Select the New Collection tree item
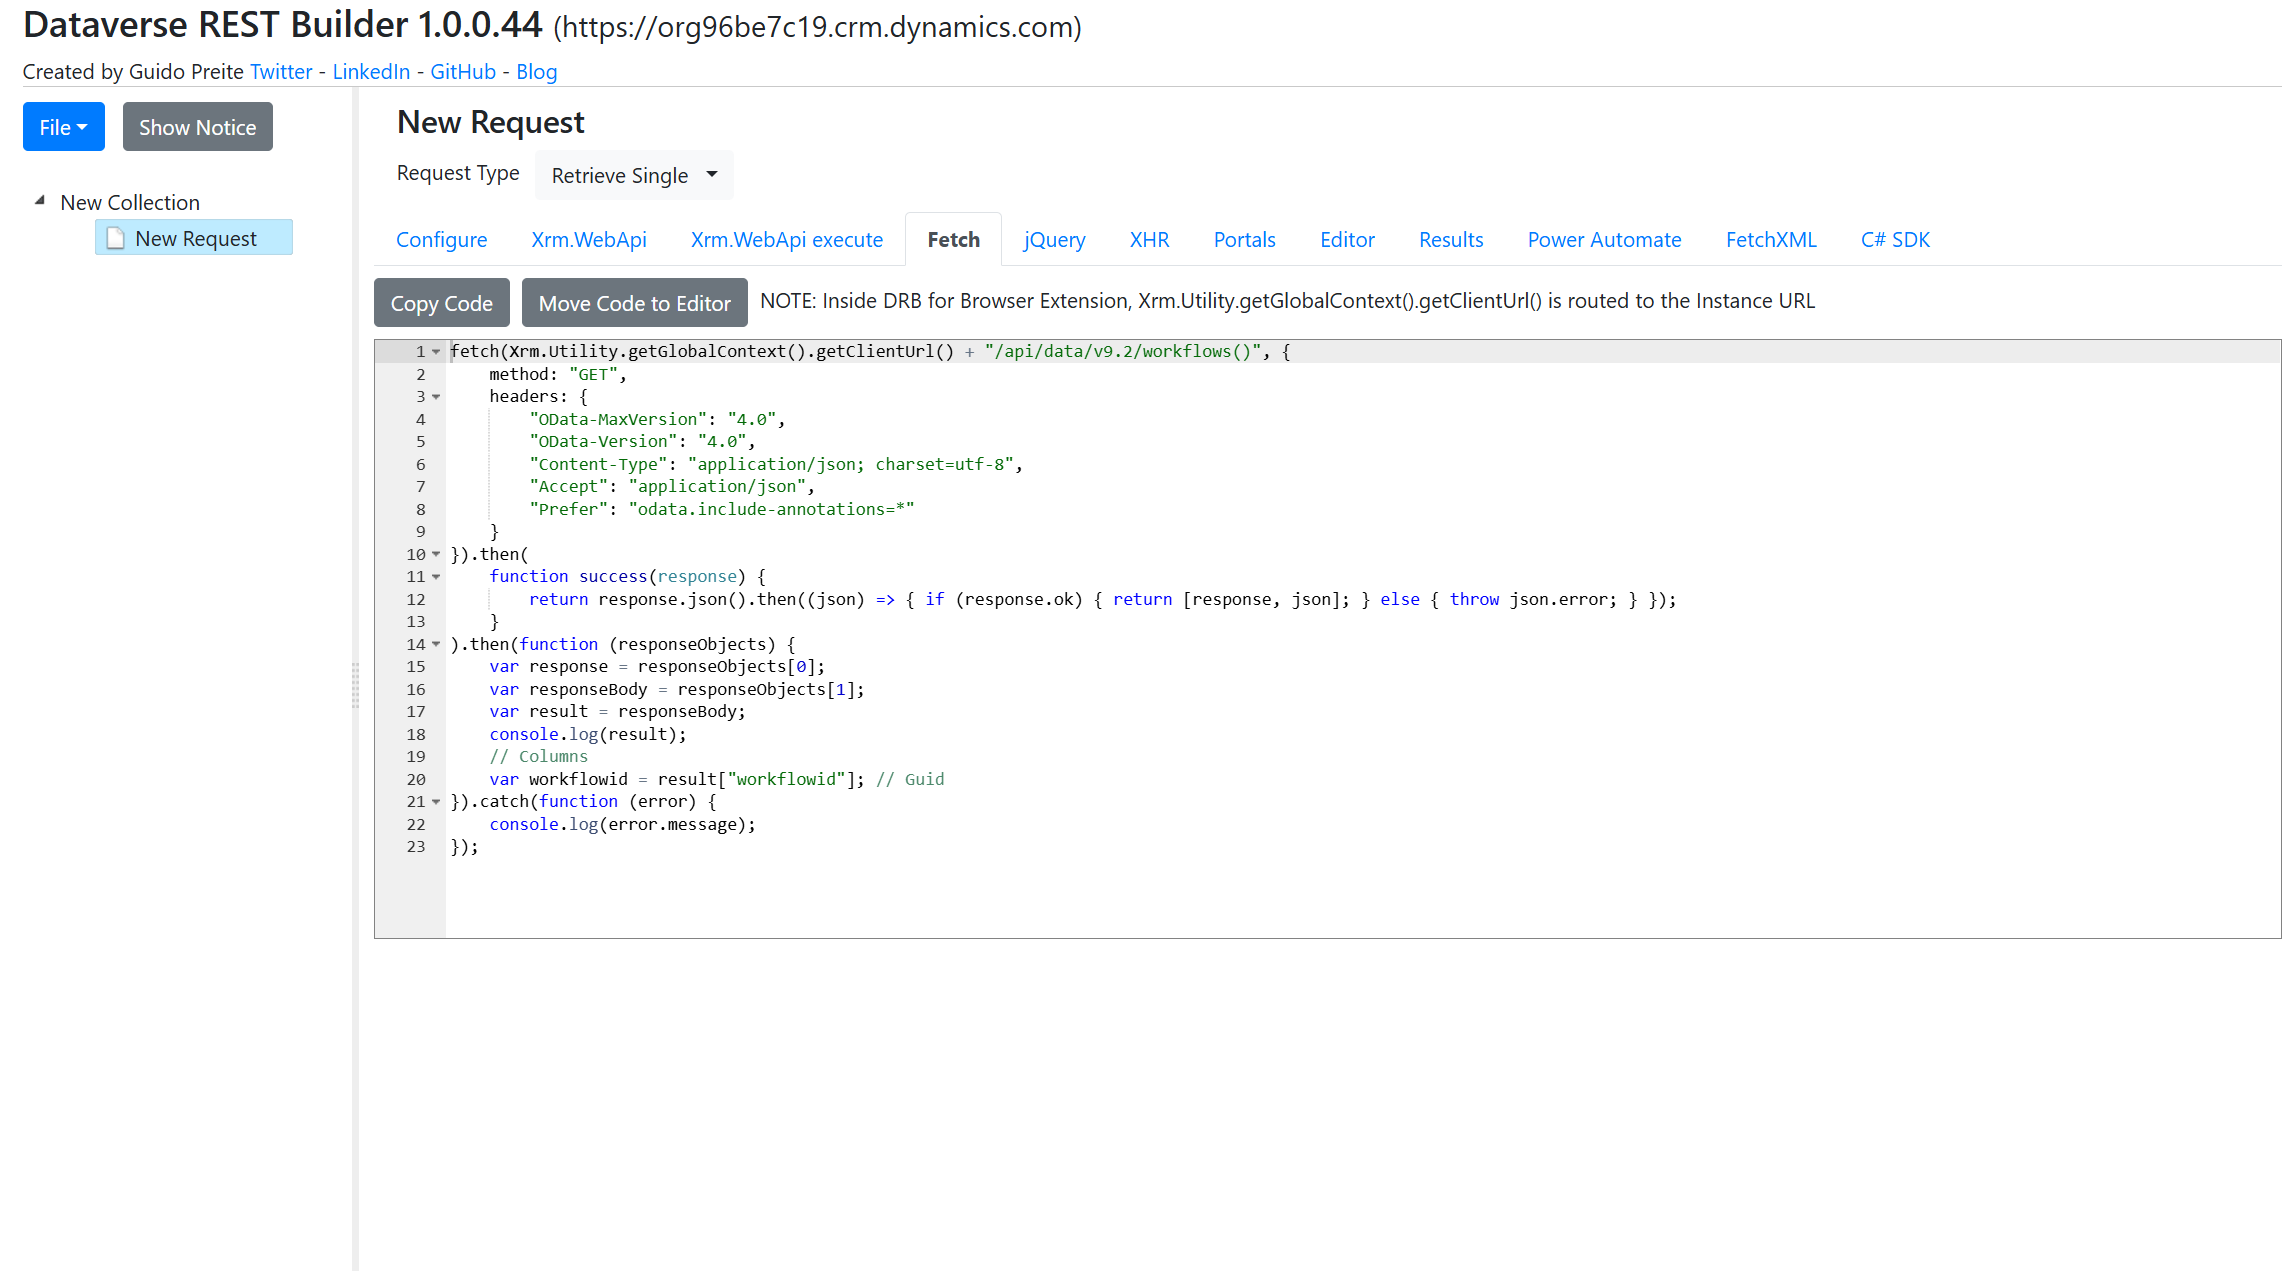Image resolution: width=2295 pixels, height=1271 pixels. click(x=130, y=202)
